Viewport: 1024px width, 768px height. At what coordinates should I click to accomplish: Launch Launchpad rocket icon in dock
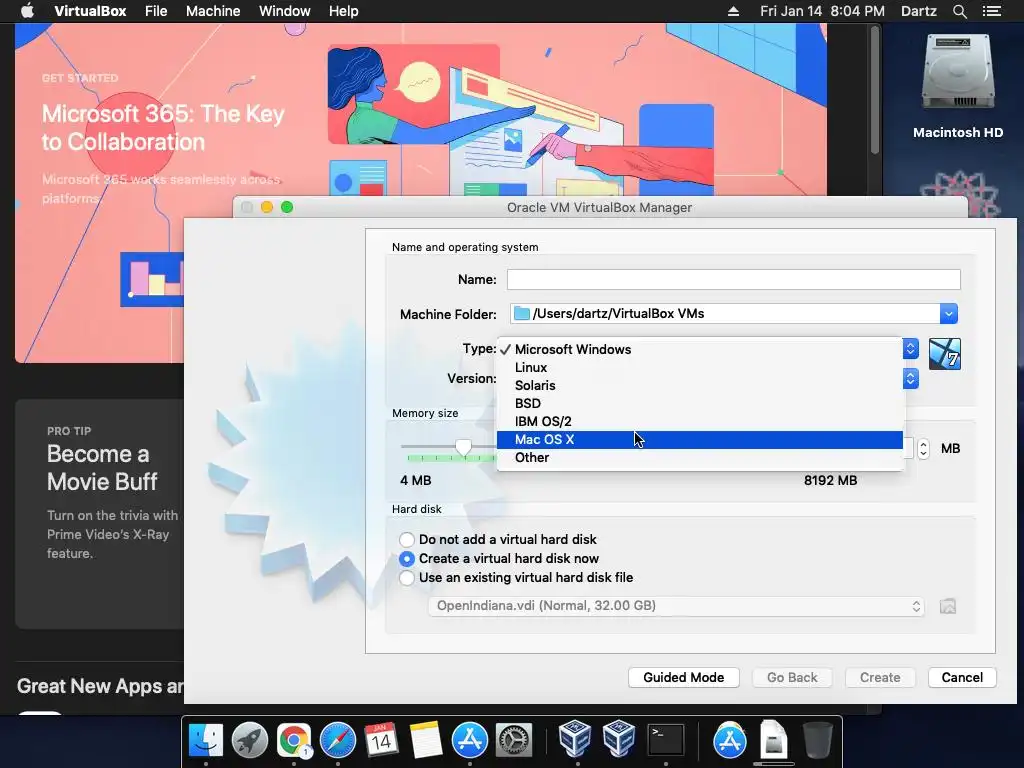[x=249, y=741]
